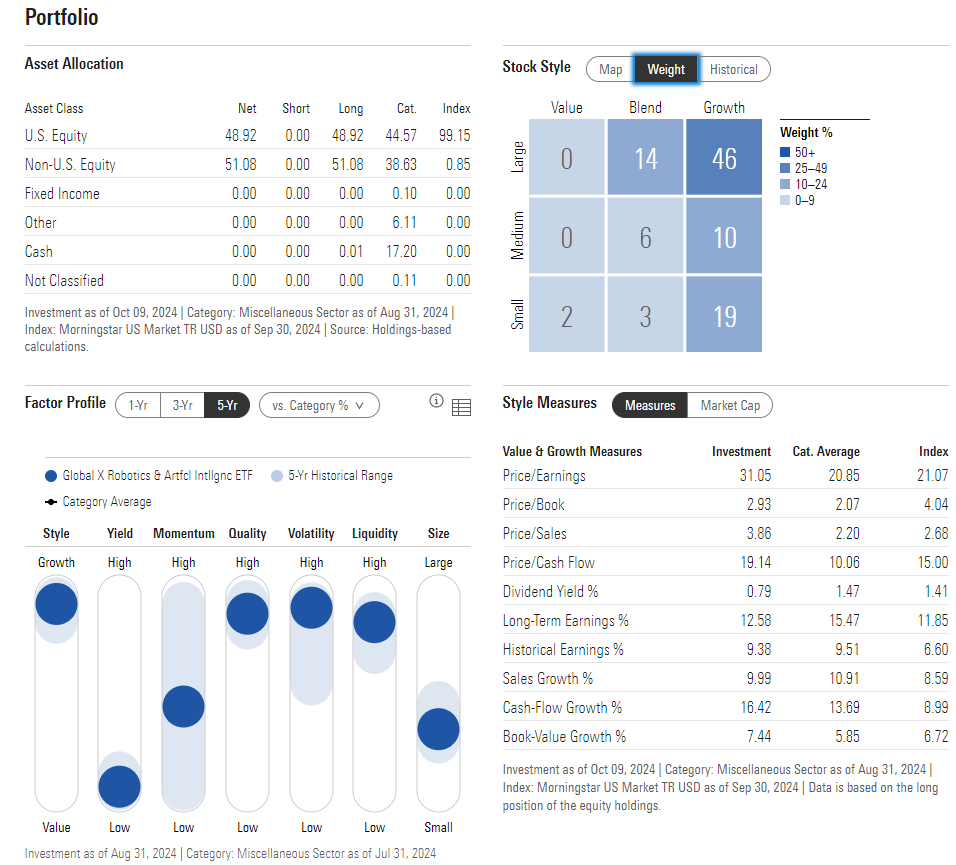Viewport: 956px width, 865px height.
Task: Open the Factor Profile table view
Action: tap(461, 404)
